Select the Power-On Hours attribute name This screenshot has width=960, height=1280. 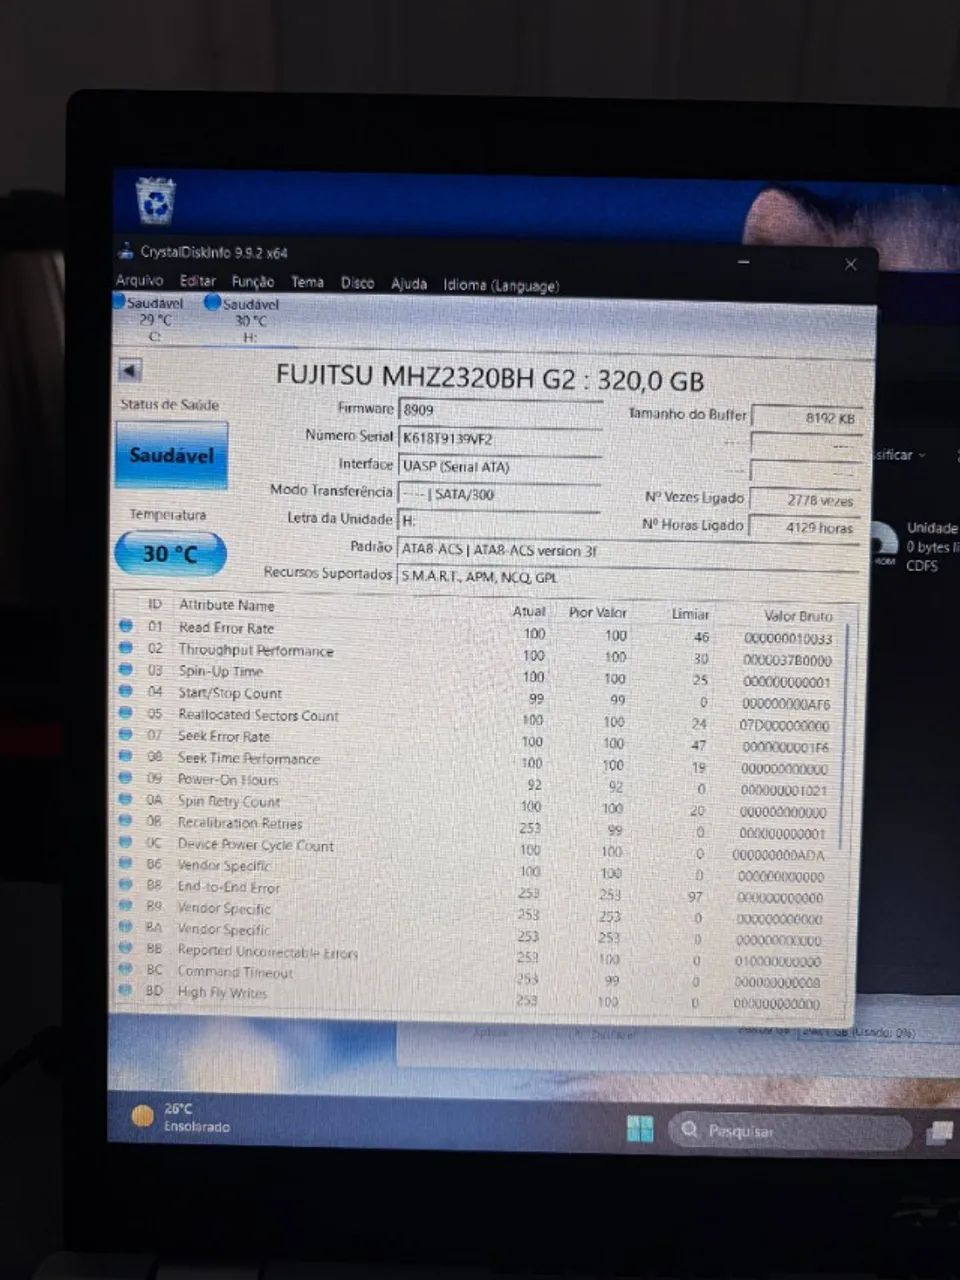tap(228, 779)
